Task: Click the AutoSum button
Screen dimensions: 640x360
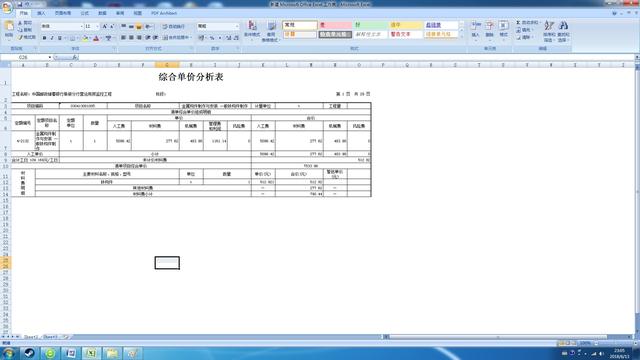Action: coord(527,23)
